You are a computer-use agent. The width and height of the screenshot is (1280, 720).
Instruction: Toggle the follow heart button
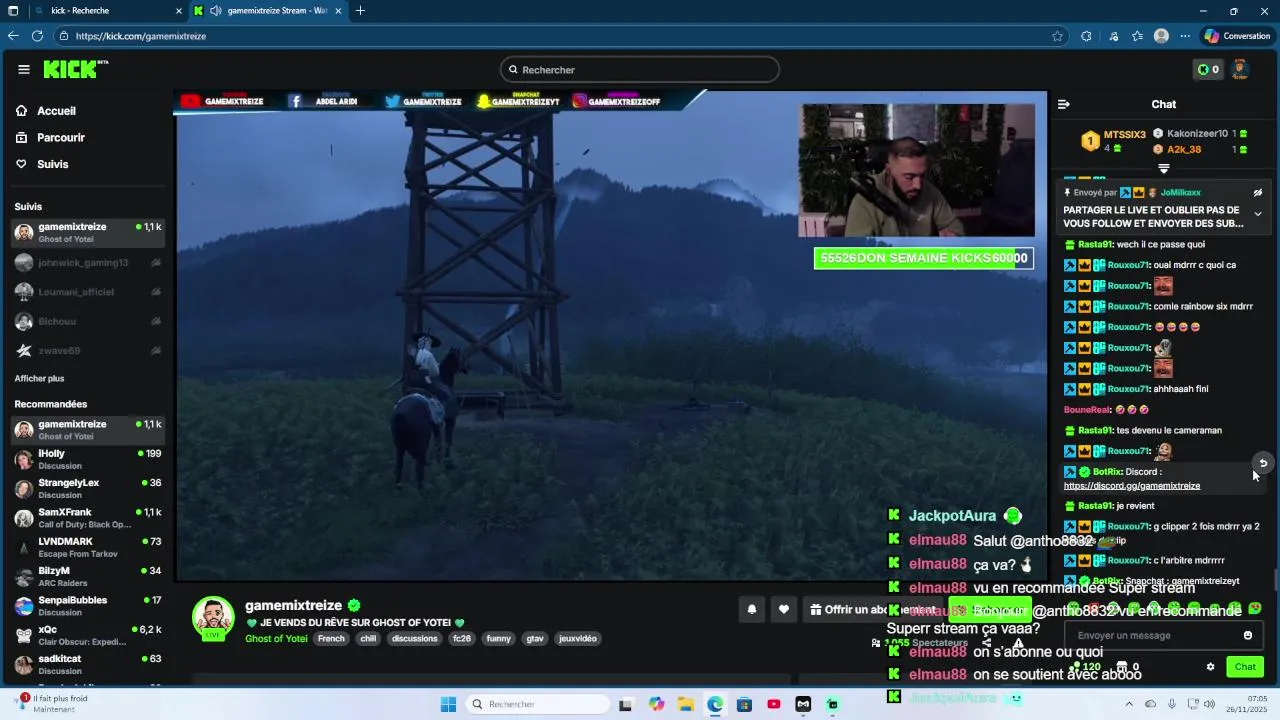click(x=784, y=609)
